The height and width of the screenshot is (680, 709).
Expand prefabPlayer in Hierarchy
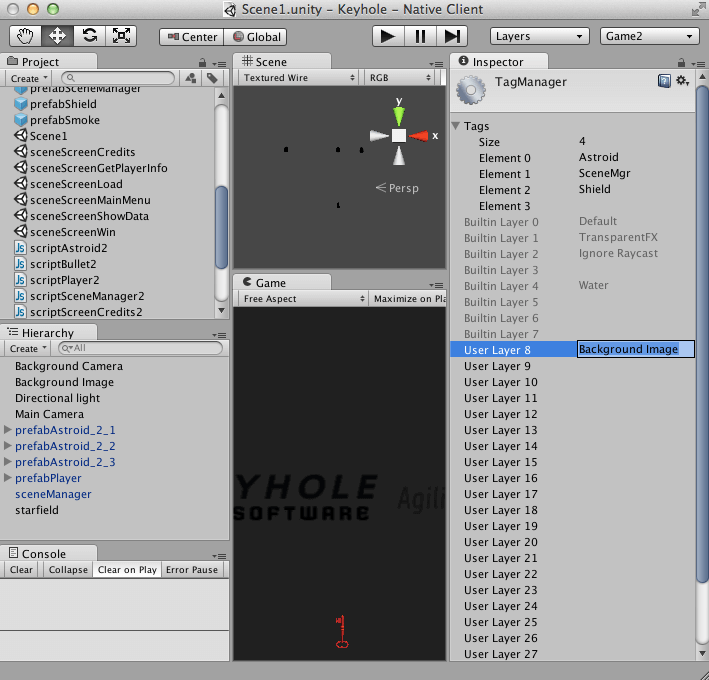(x=9, y=478)
